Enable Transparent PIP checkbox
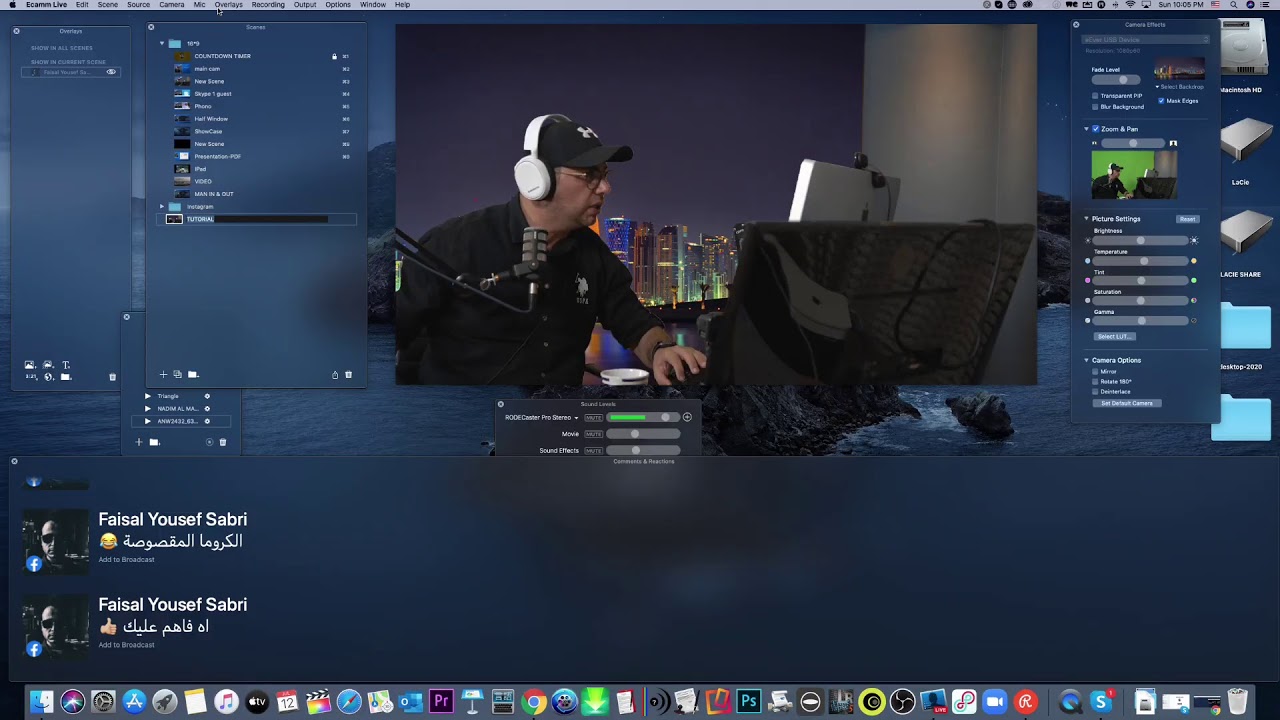This screenshot has height=720, width=1280. click(1095, 96)
